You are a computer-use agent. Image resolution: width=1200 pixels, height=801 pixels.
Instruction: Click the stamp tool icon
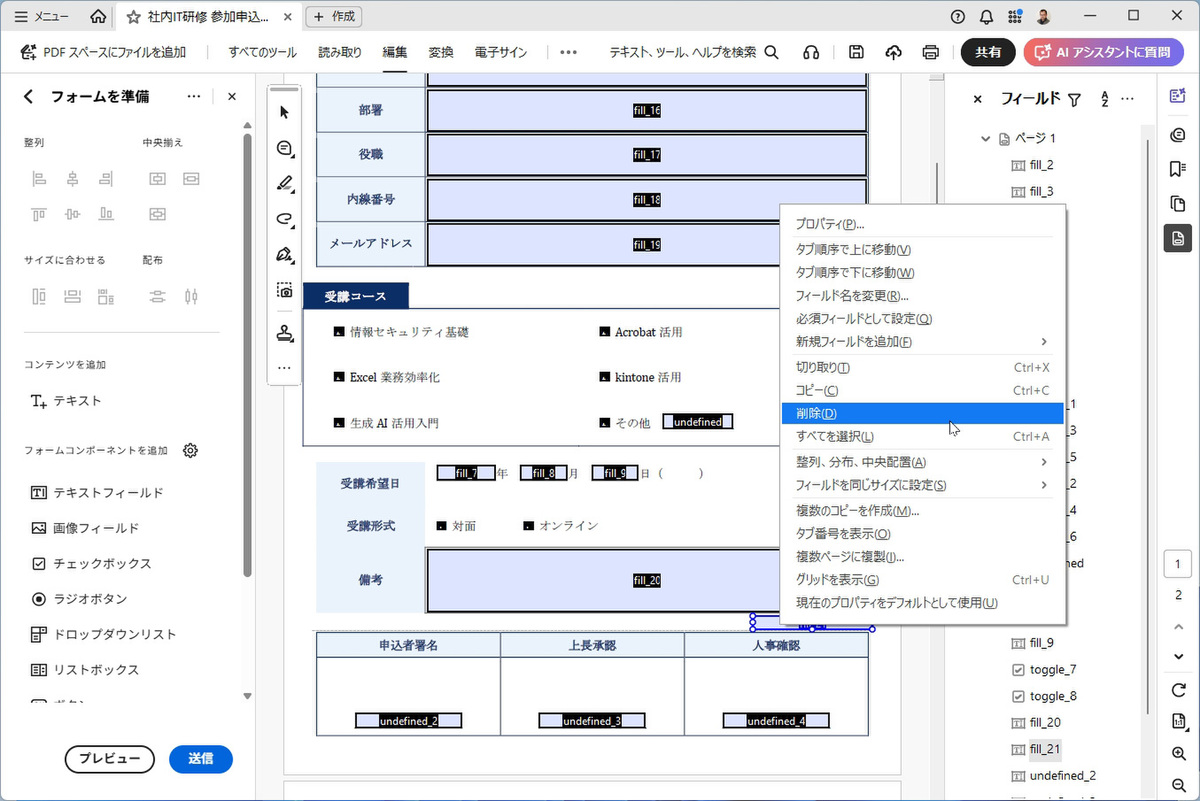pos(284,333)
